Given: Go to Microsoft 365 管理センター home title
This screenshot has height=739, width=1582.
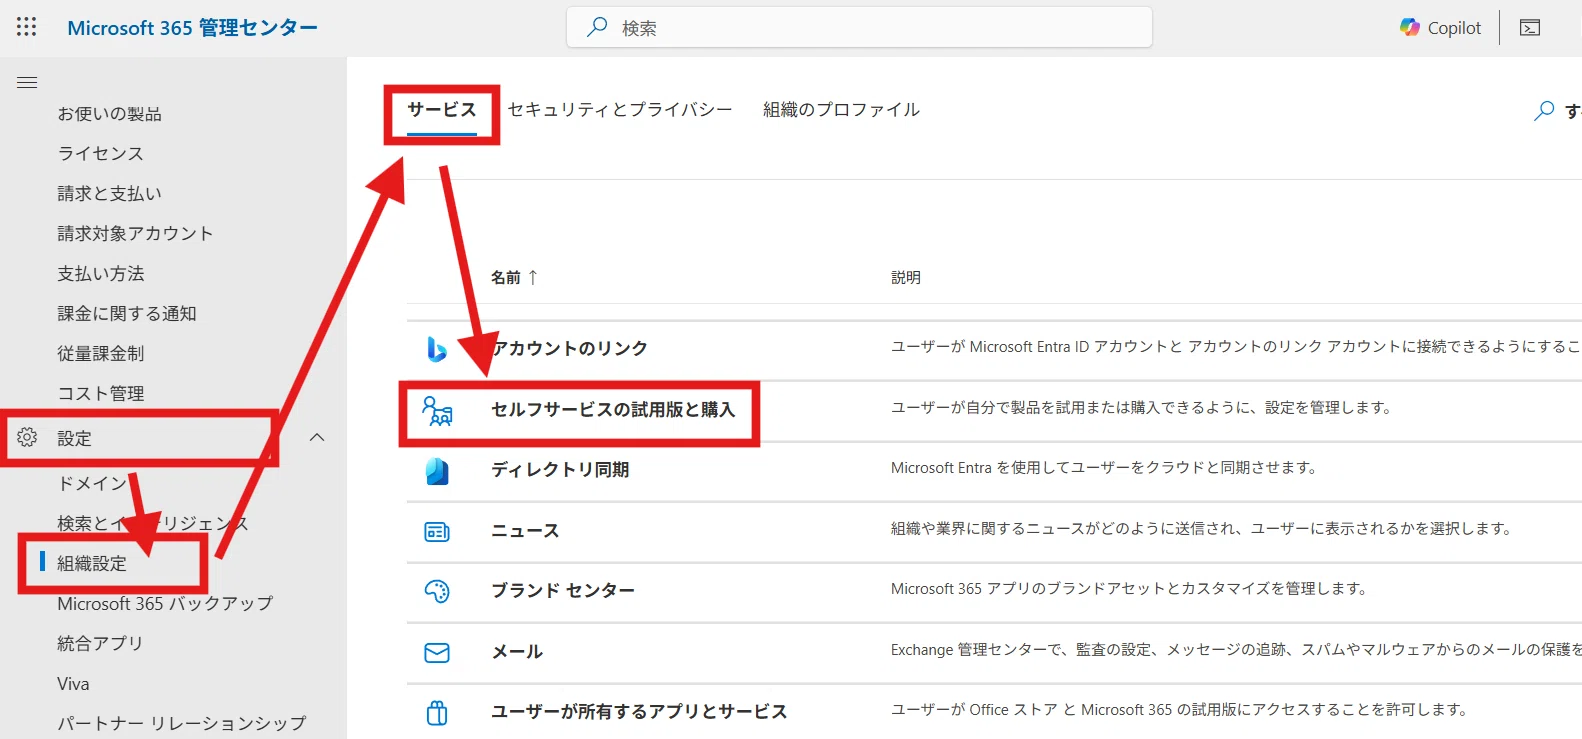Looking at the screenshot, I should pyautogui.click(x=192, y=28).
